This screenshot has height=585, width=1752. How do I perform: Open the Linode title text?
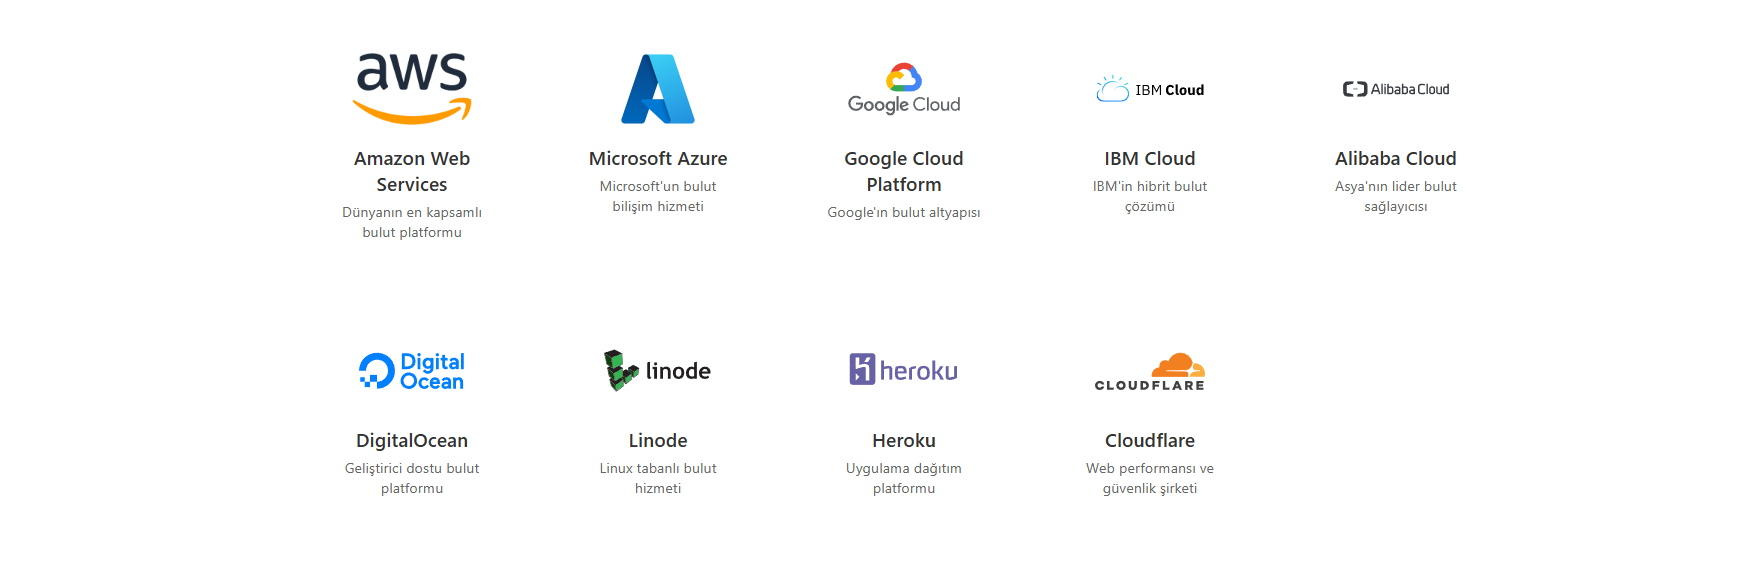pos(658,440)
